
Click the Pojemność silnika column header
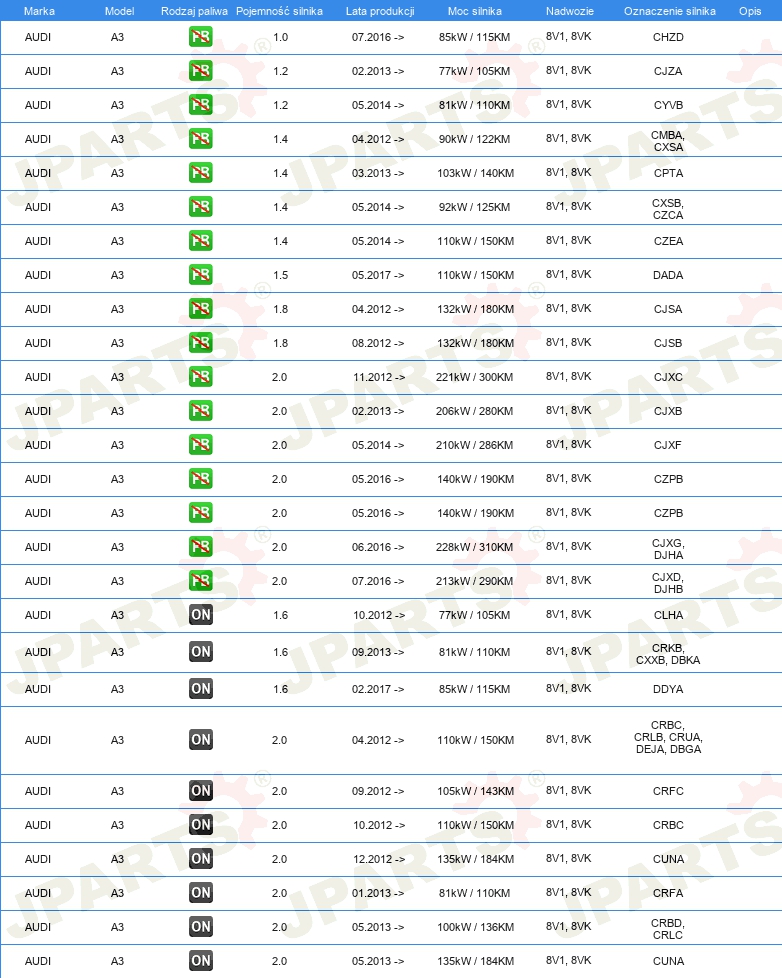click(279, 11)
